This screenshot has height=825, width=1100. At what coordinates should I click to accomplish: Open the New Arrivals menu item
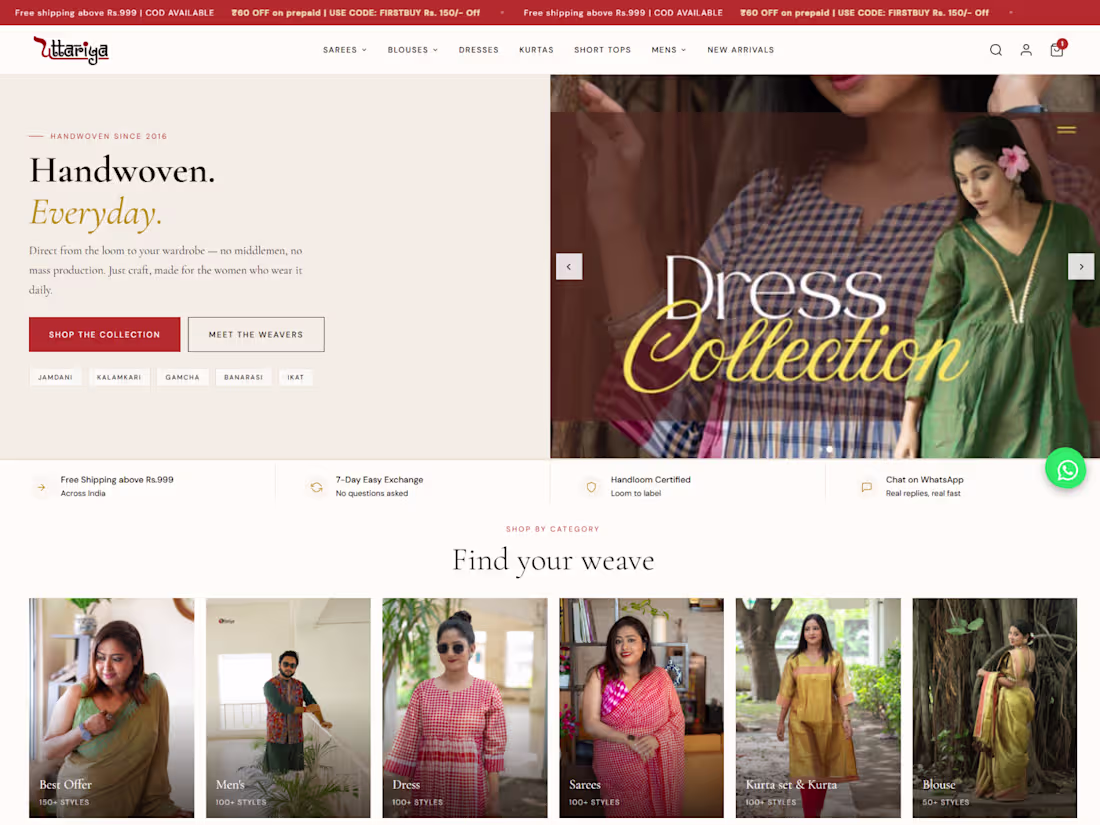click(x=740, y=50)
